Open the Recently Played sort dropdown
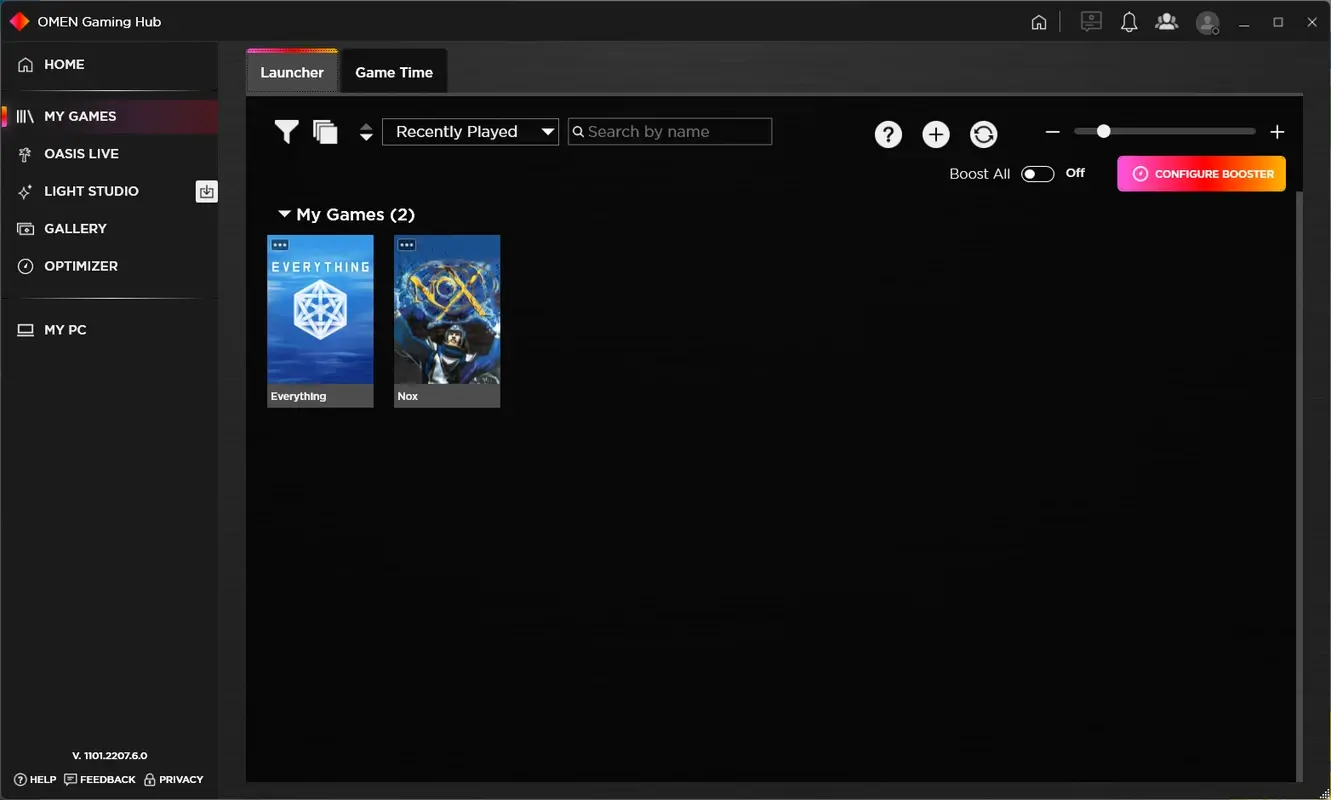This screenshot has width=1331, height=800. (x=469, y=131)
